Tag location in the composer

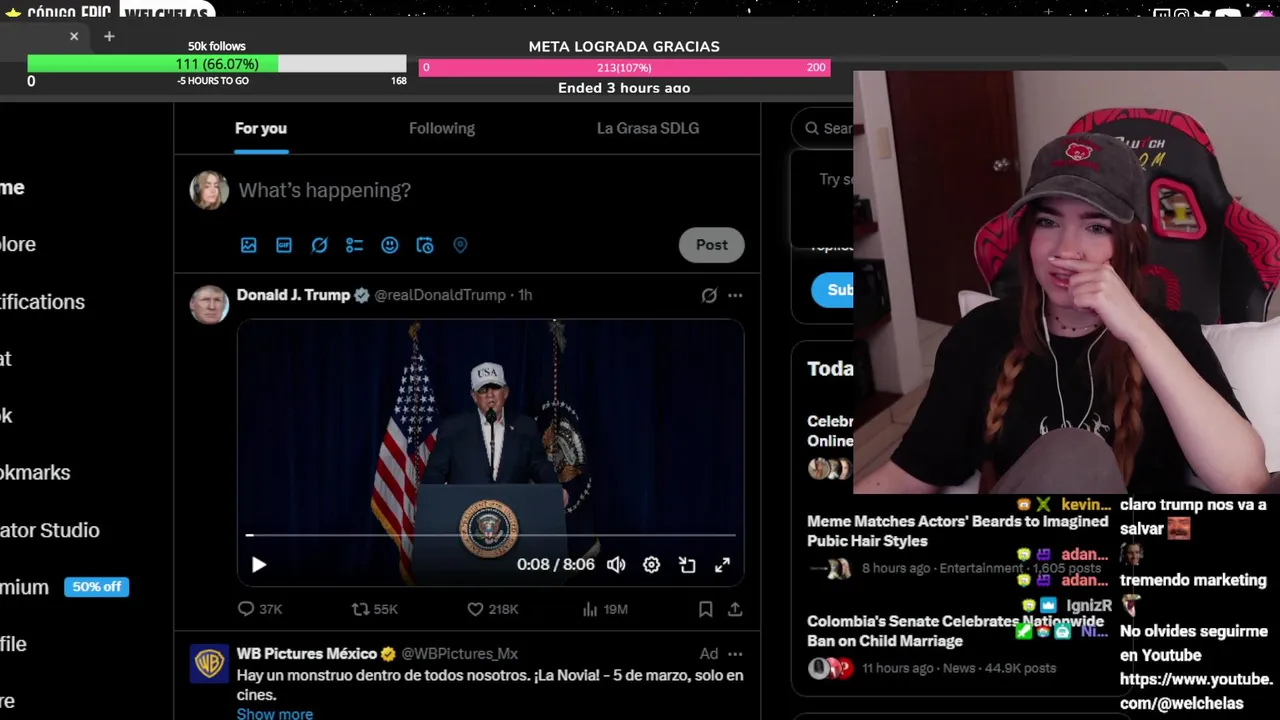[460, 245]
